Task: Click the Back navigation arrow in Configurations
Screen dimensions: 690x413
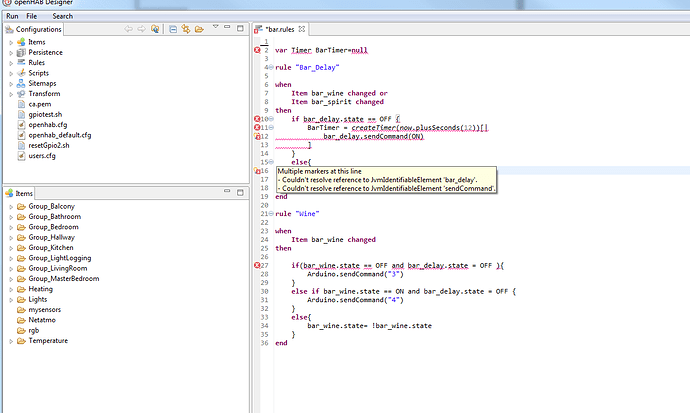Action: [128, 30]
